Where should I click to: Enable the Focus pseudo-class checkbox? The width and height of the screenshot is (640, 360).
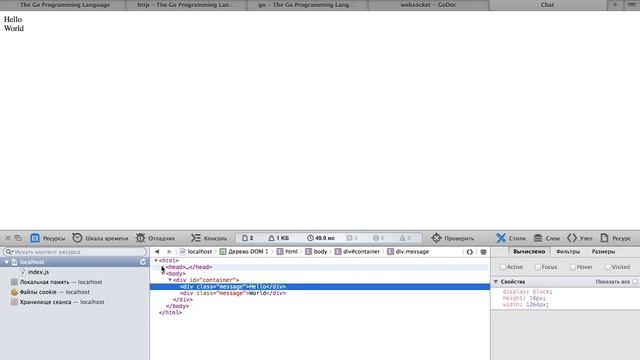point(538,267)
